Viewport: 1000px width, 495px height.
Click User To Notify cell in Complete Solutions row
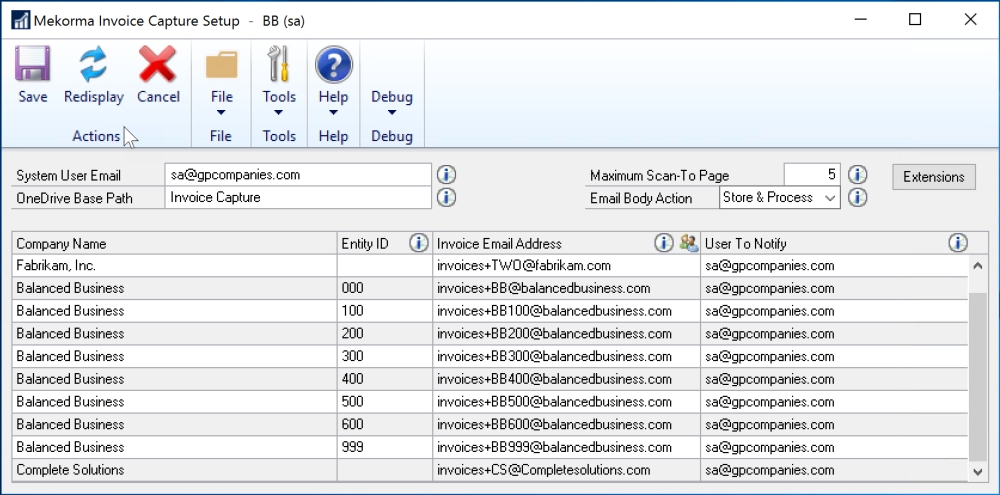tap(835, 470)
